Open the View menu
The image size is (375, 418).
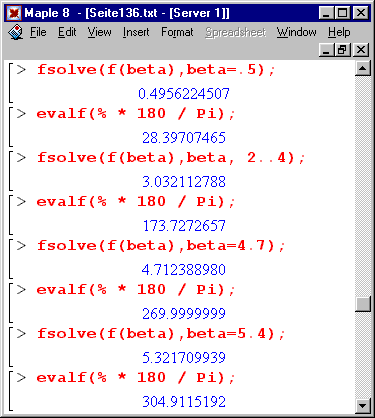[99, 32]
